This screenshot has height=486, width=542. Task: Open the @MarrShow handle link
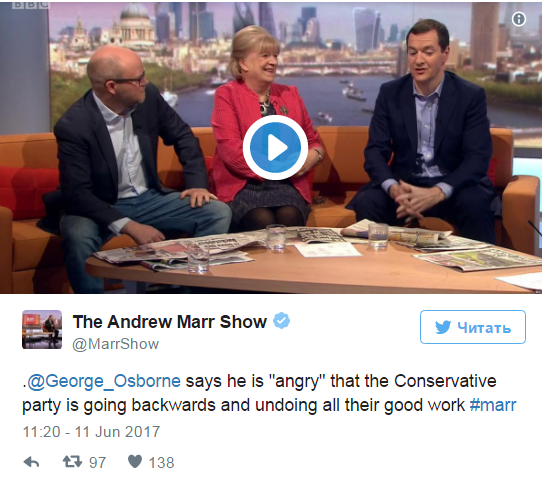(x=115, y=344)
